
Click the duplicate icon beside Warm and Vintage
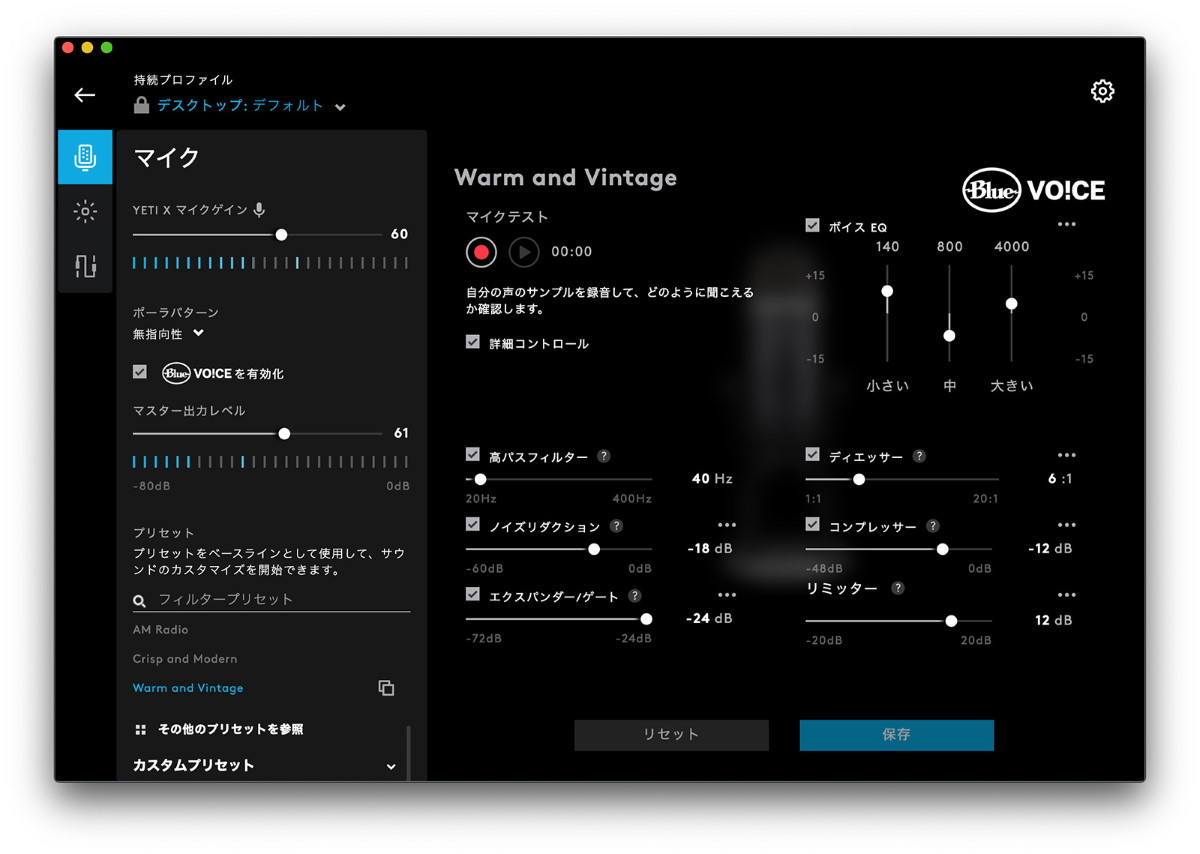click(x=386, y=688)
